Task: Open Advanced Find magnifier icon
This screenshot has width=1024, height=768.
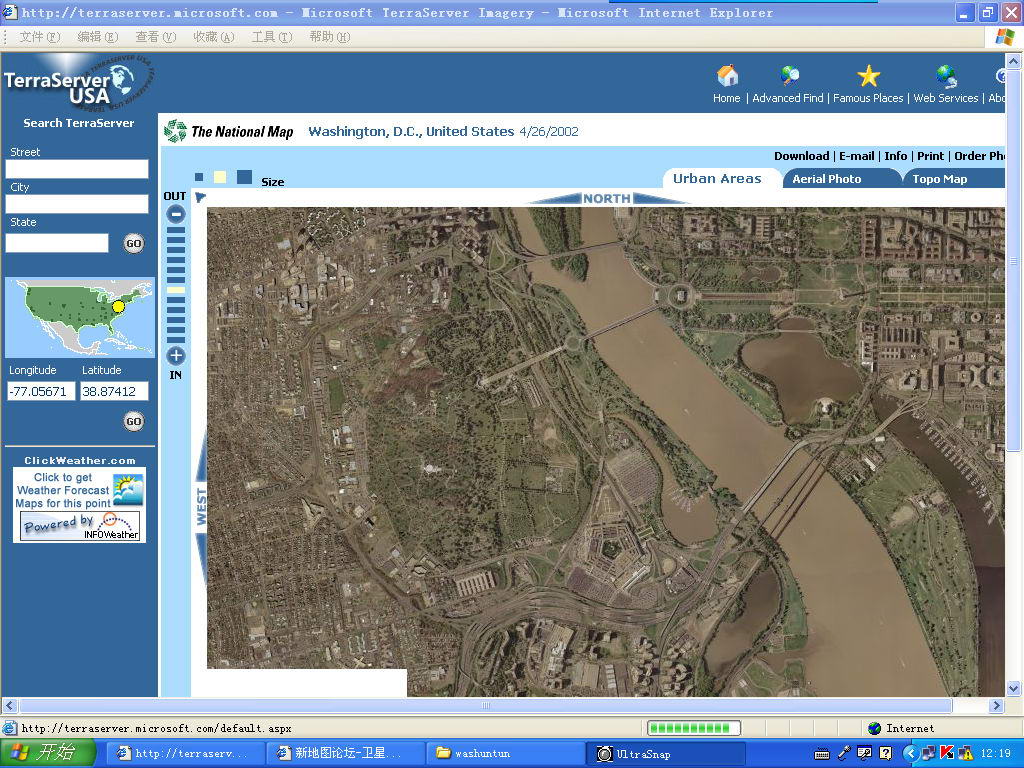Action: coord(790,76)
